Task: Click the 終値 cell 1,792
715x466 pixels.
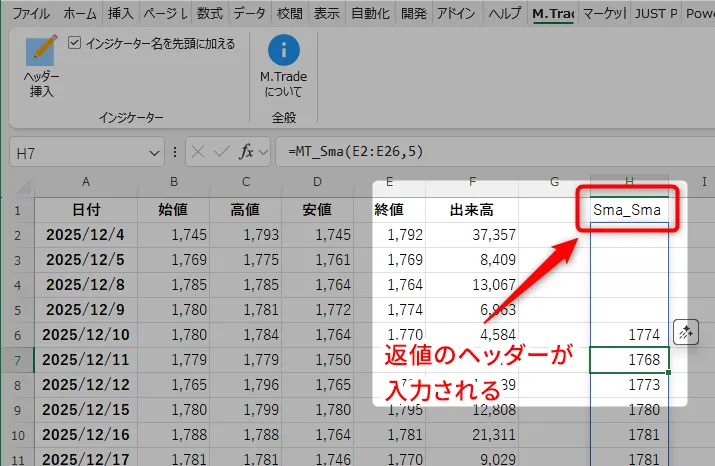Action: pyautogui.click(x=390, y=235)
